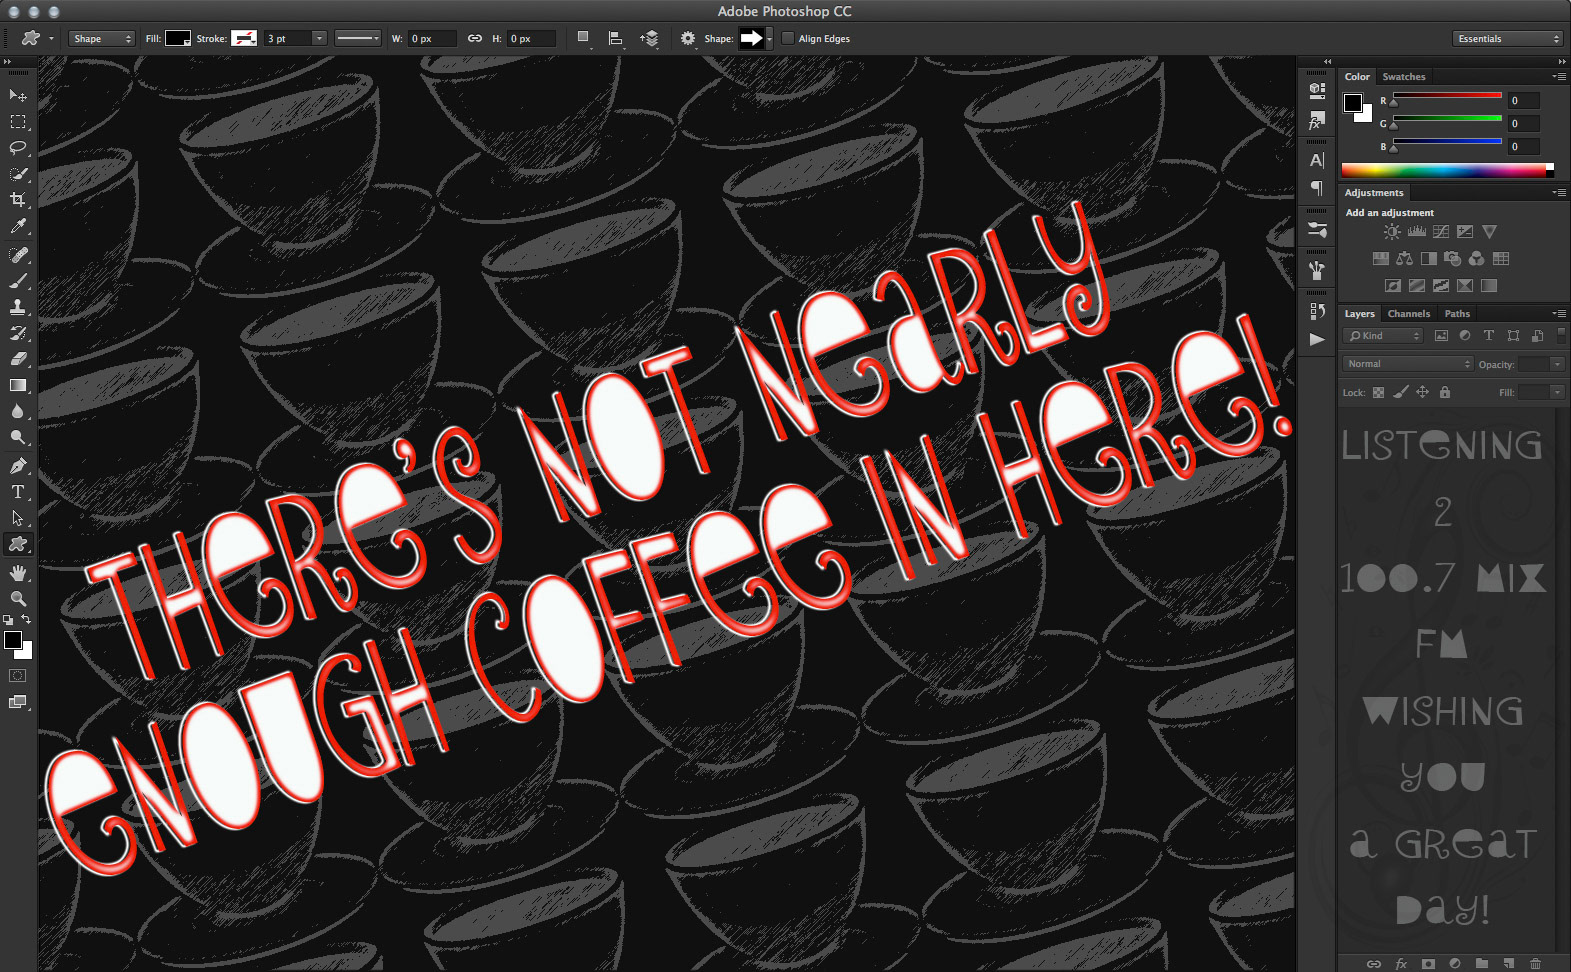Toggle the adjustment layers filter
The width and height of the screenshot is (1571, 972).
[x=1465, y=336]
